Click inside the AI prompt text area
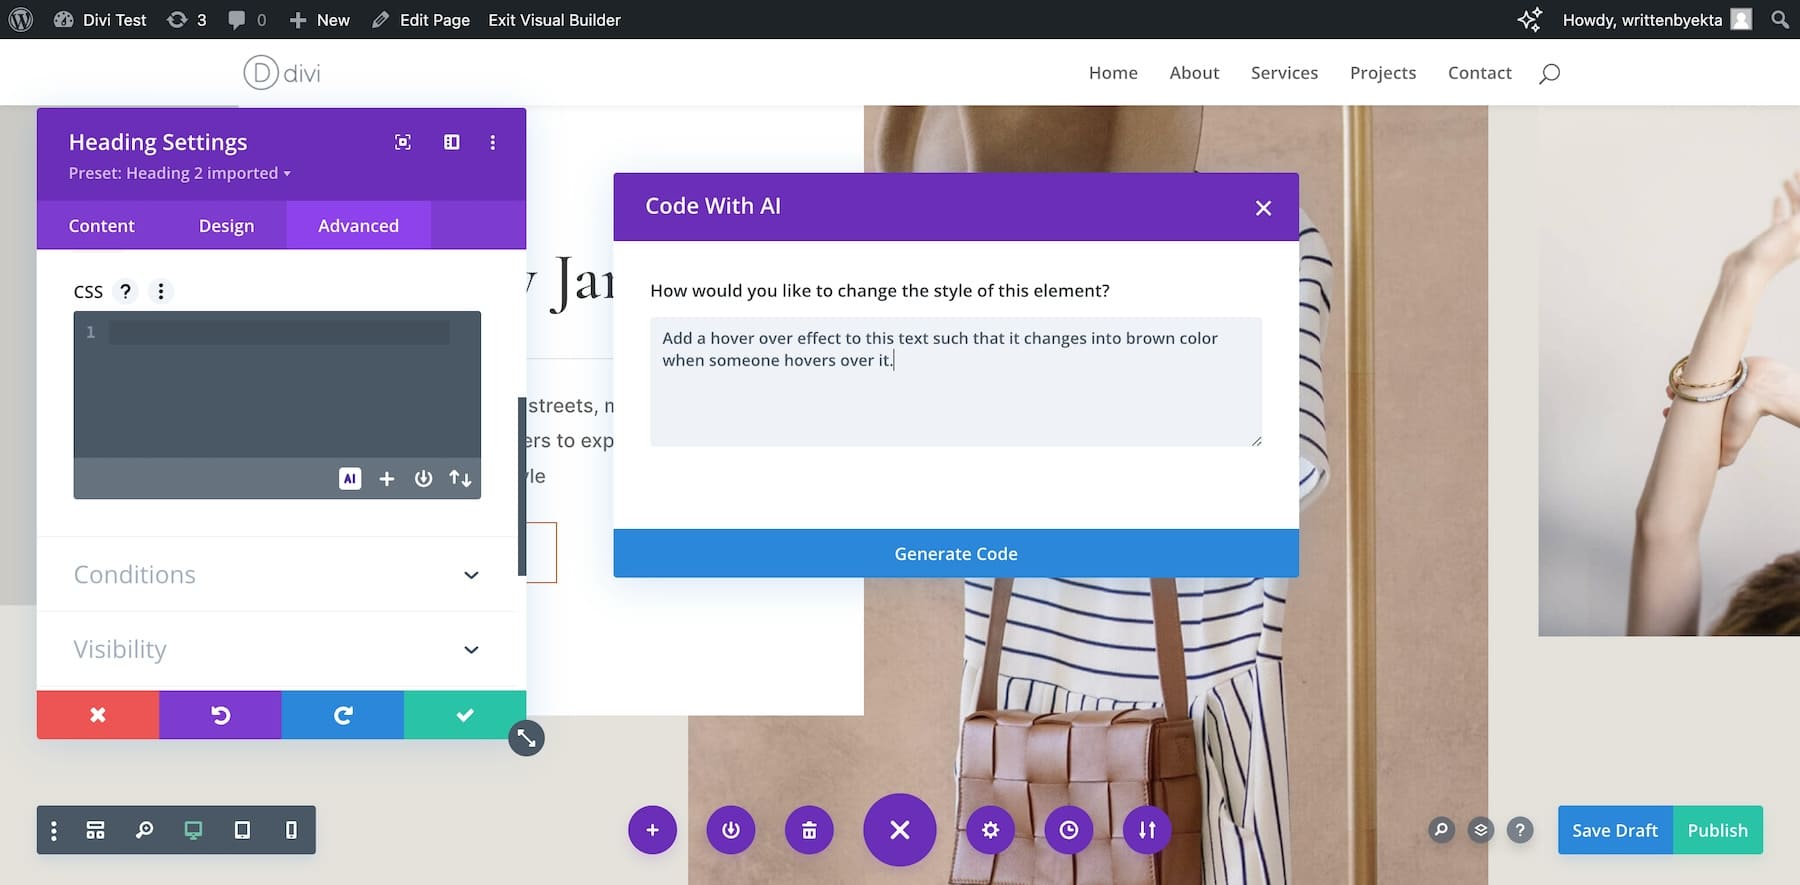 tap(955, 400)
